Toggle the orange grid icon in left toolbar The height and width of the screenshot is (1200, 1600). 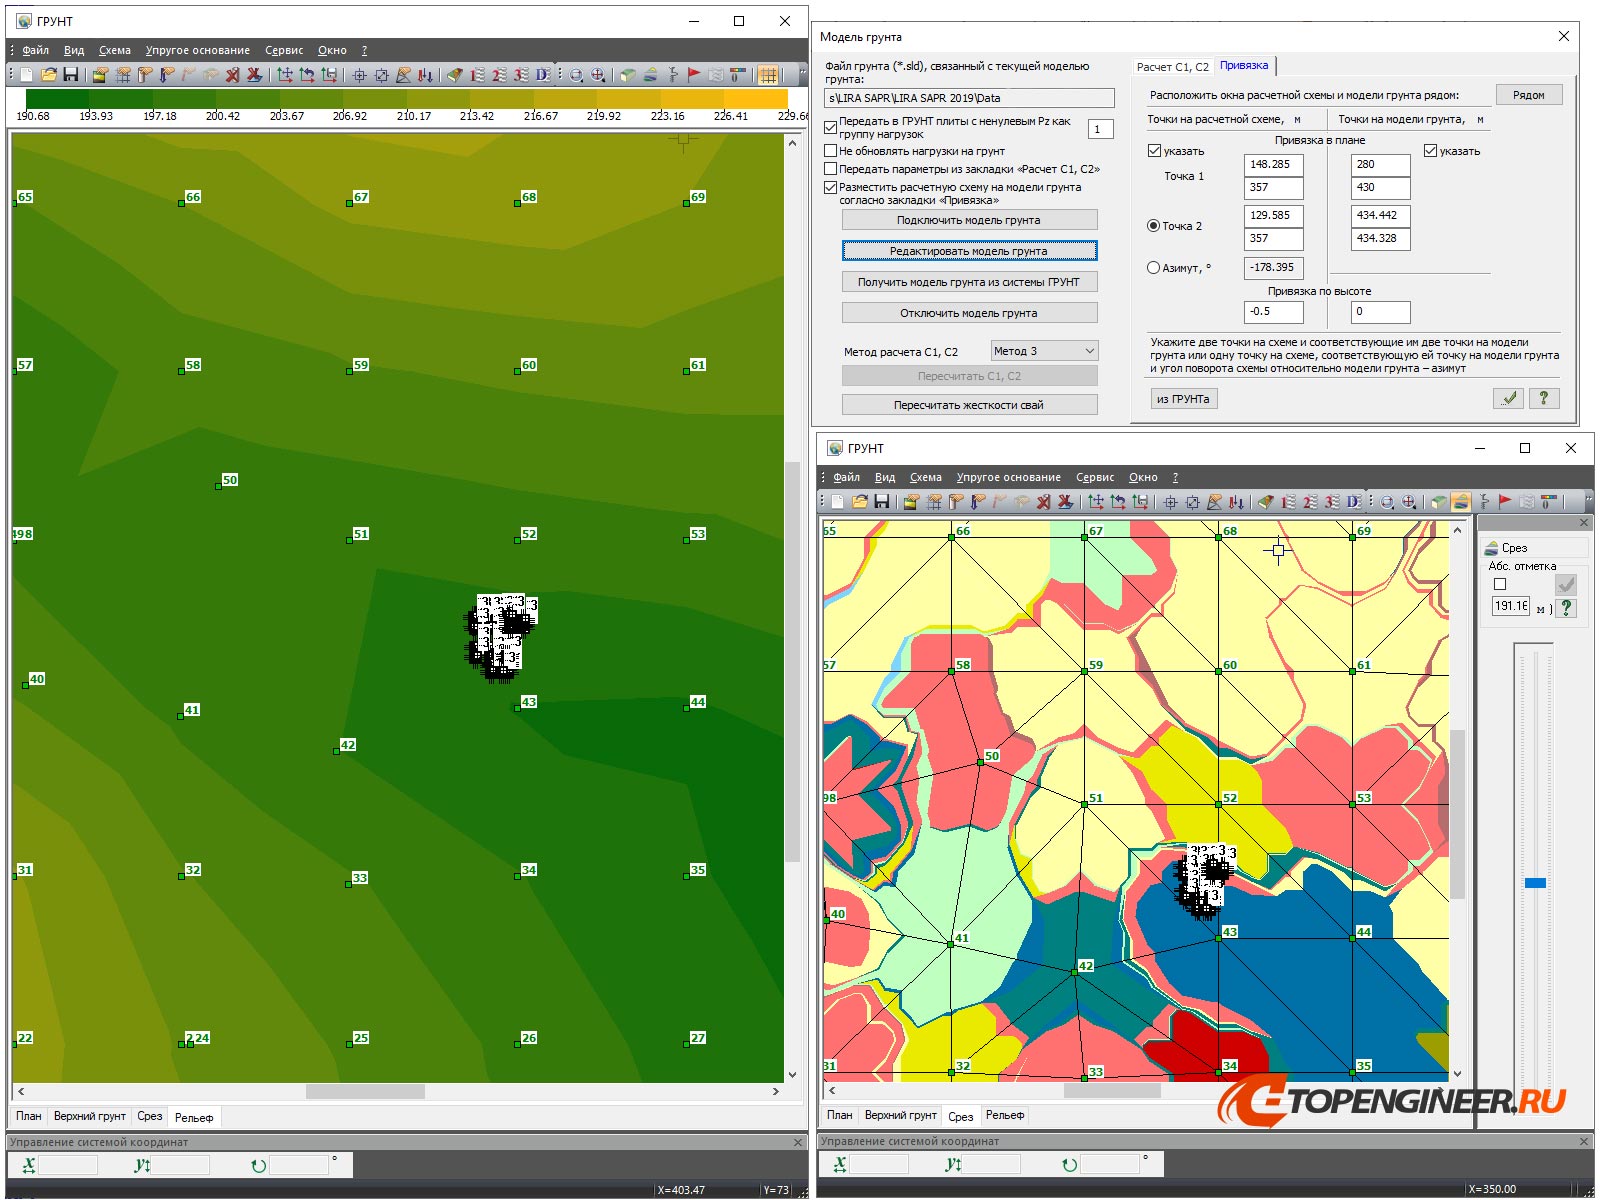(x=768, y=75)
